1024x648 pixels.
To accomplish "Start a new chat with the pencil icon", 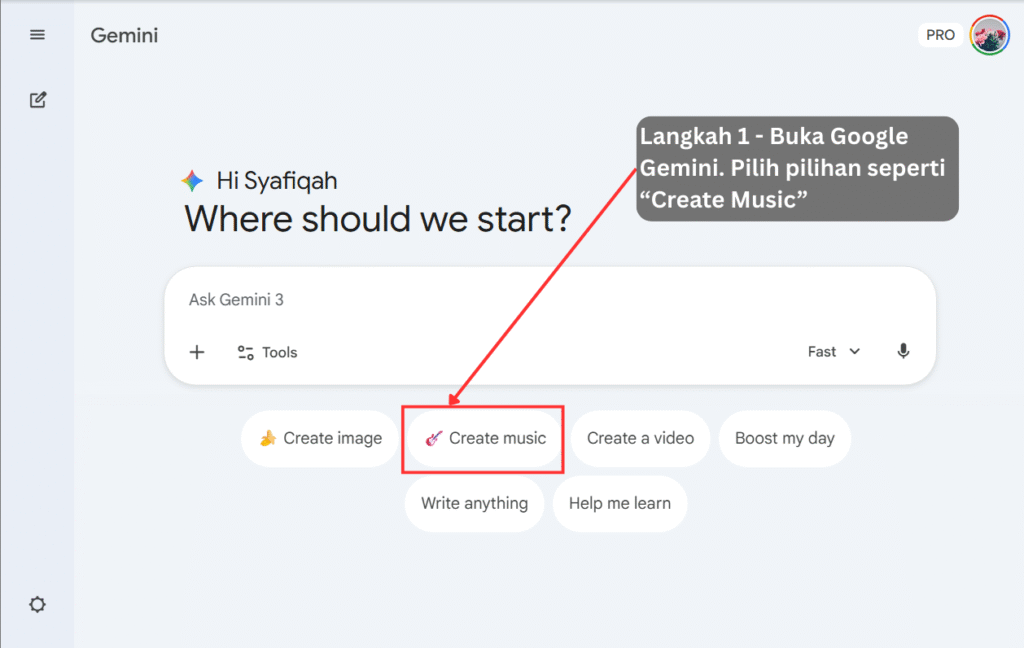I will (38, 100).
